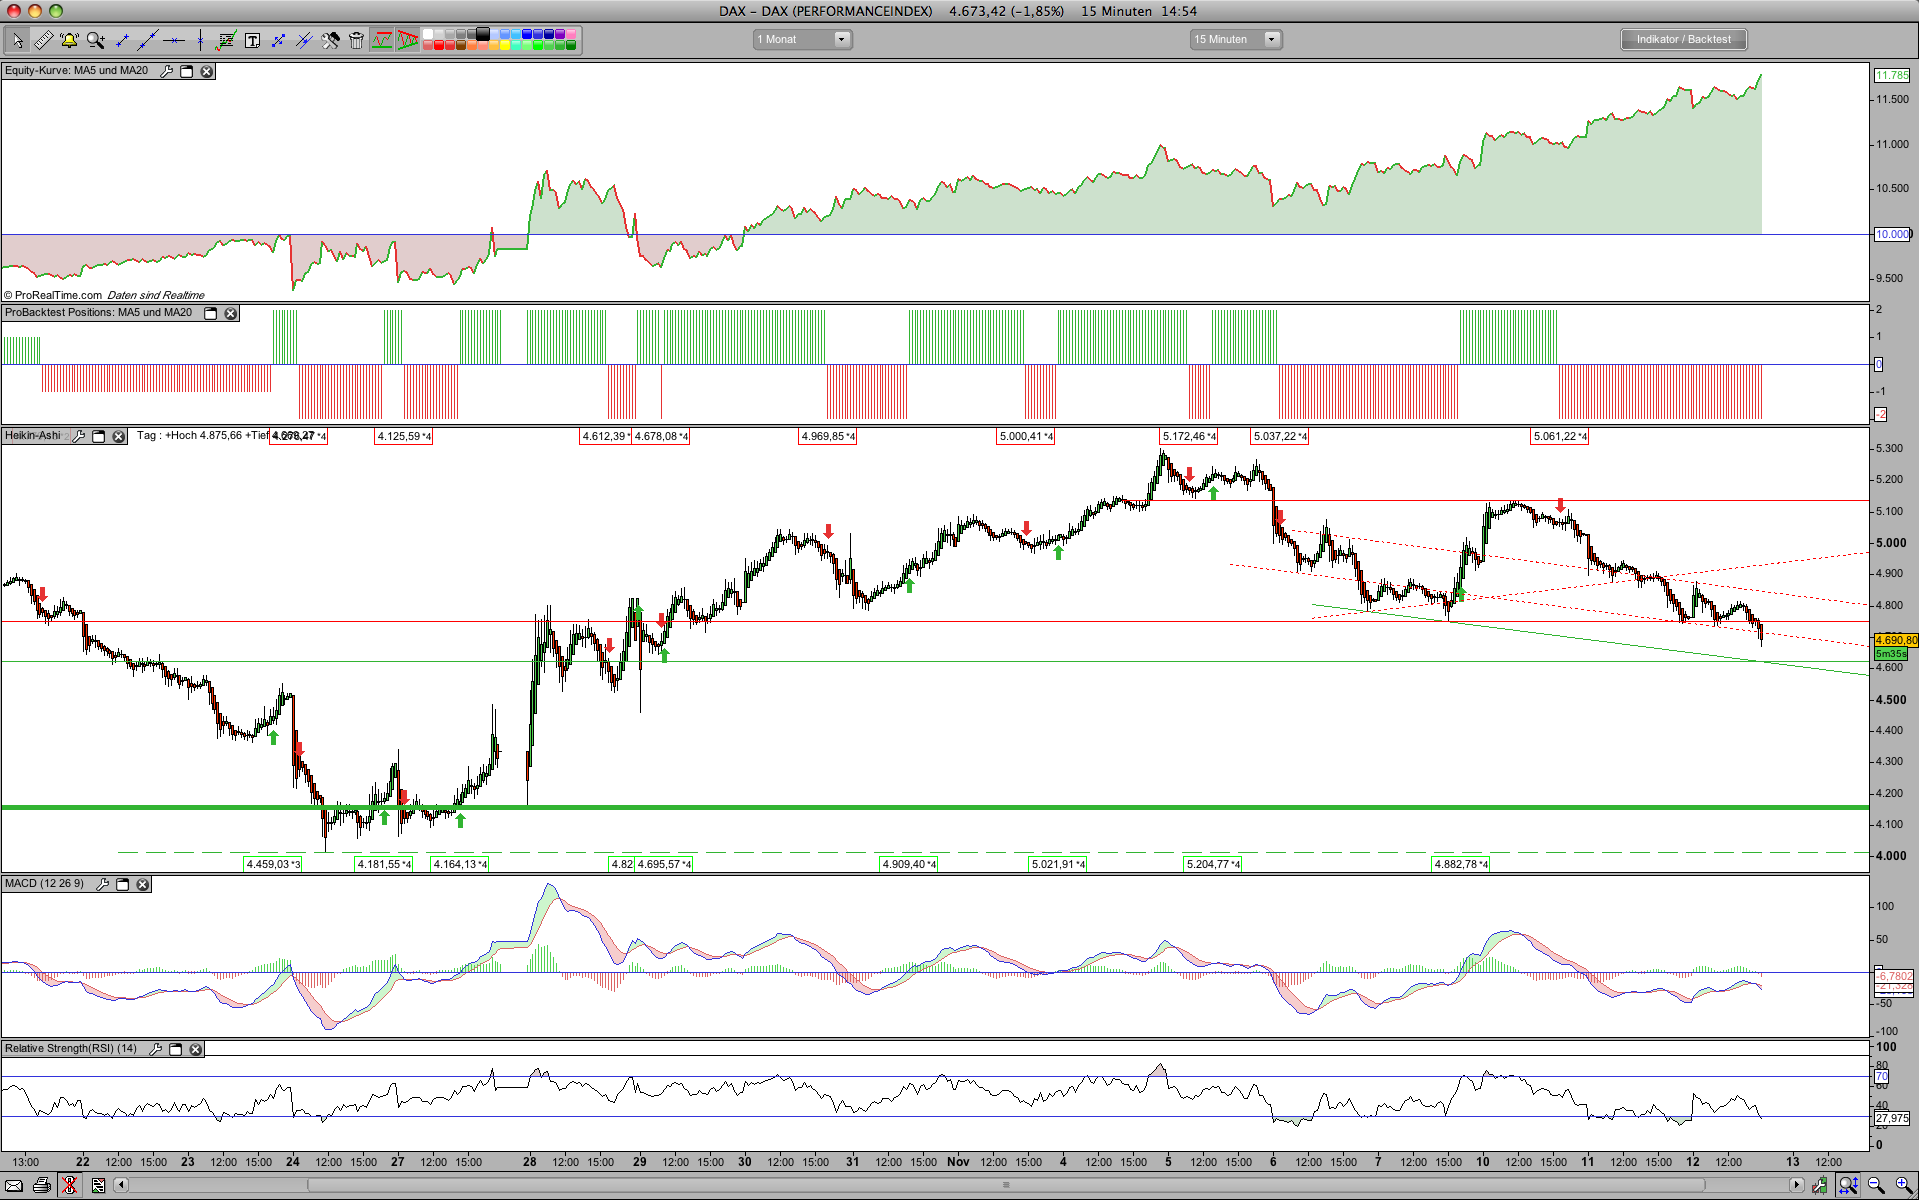
Task: Select the arrow cursor tool
Action: [x=17, y=40]
